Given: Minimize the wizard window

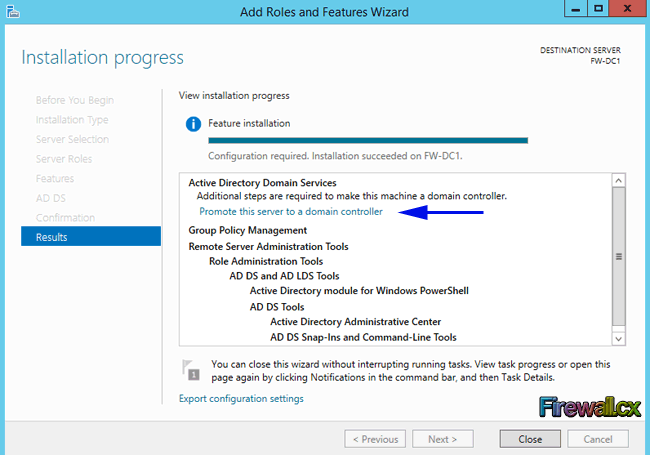Looking at the screenshot, I should (x=576, y=8).
